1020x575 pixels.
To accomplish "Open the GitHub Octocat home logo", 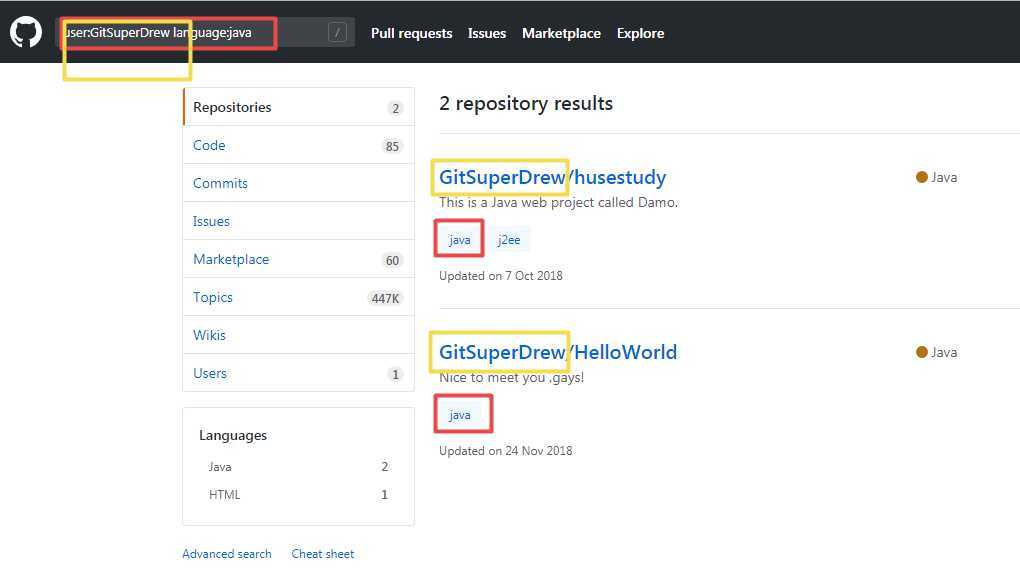I will [x=25, y=32].
